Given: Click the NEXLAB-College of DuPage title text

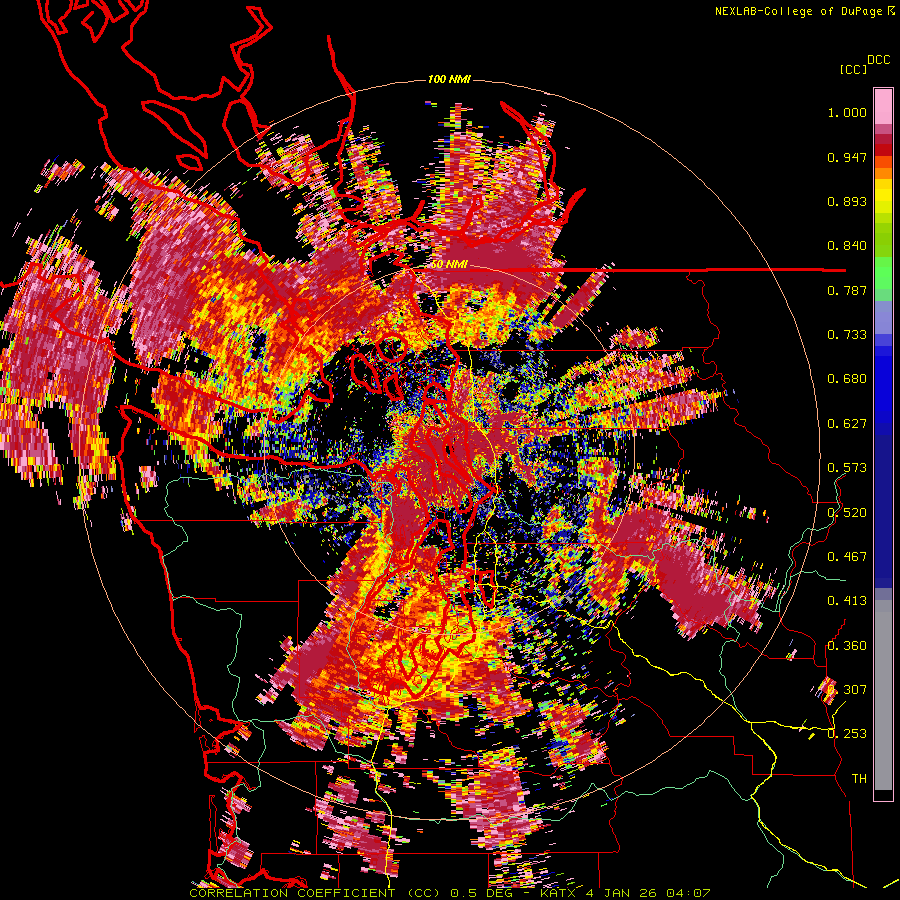Looking at the screenshot, I should tap(799, 11).
